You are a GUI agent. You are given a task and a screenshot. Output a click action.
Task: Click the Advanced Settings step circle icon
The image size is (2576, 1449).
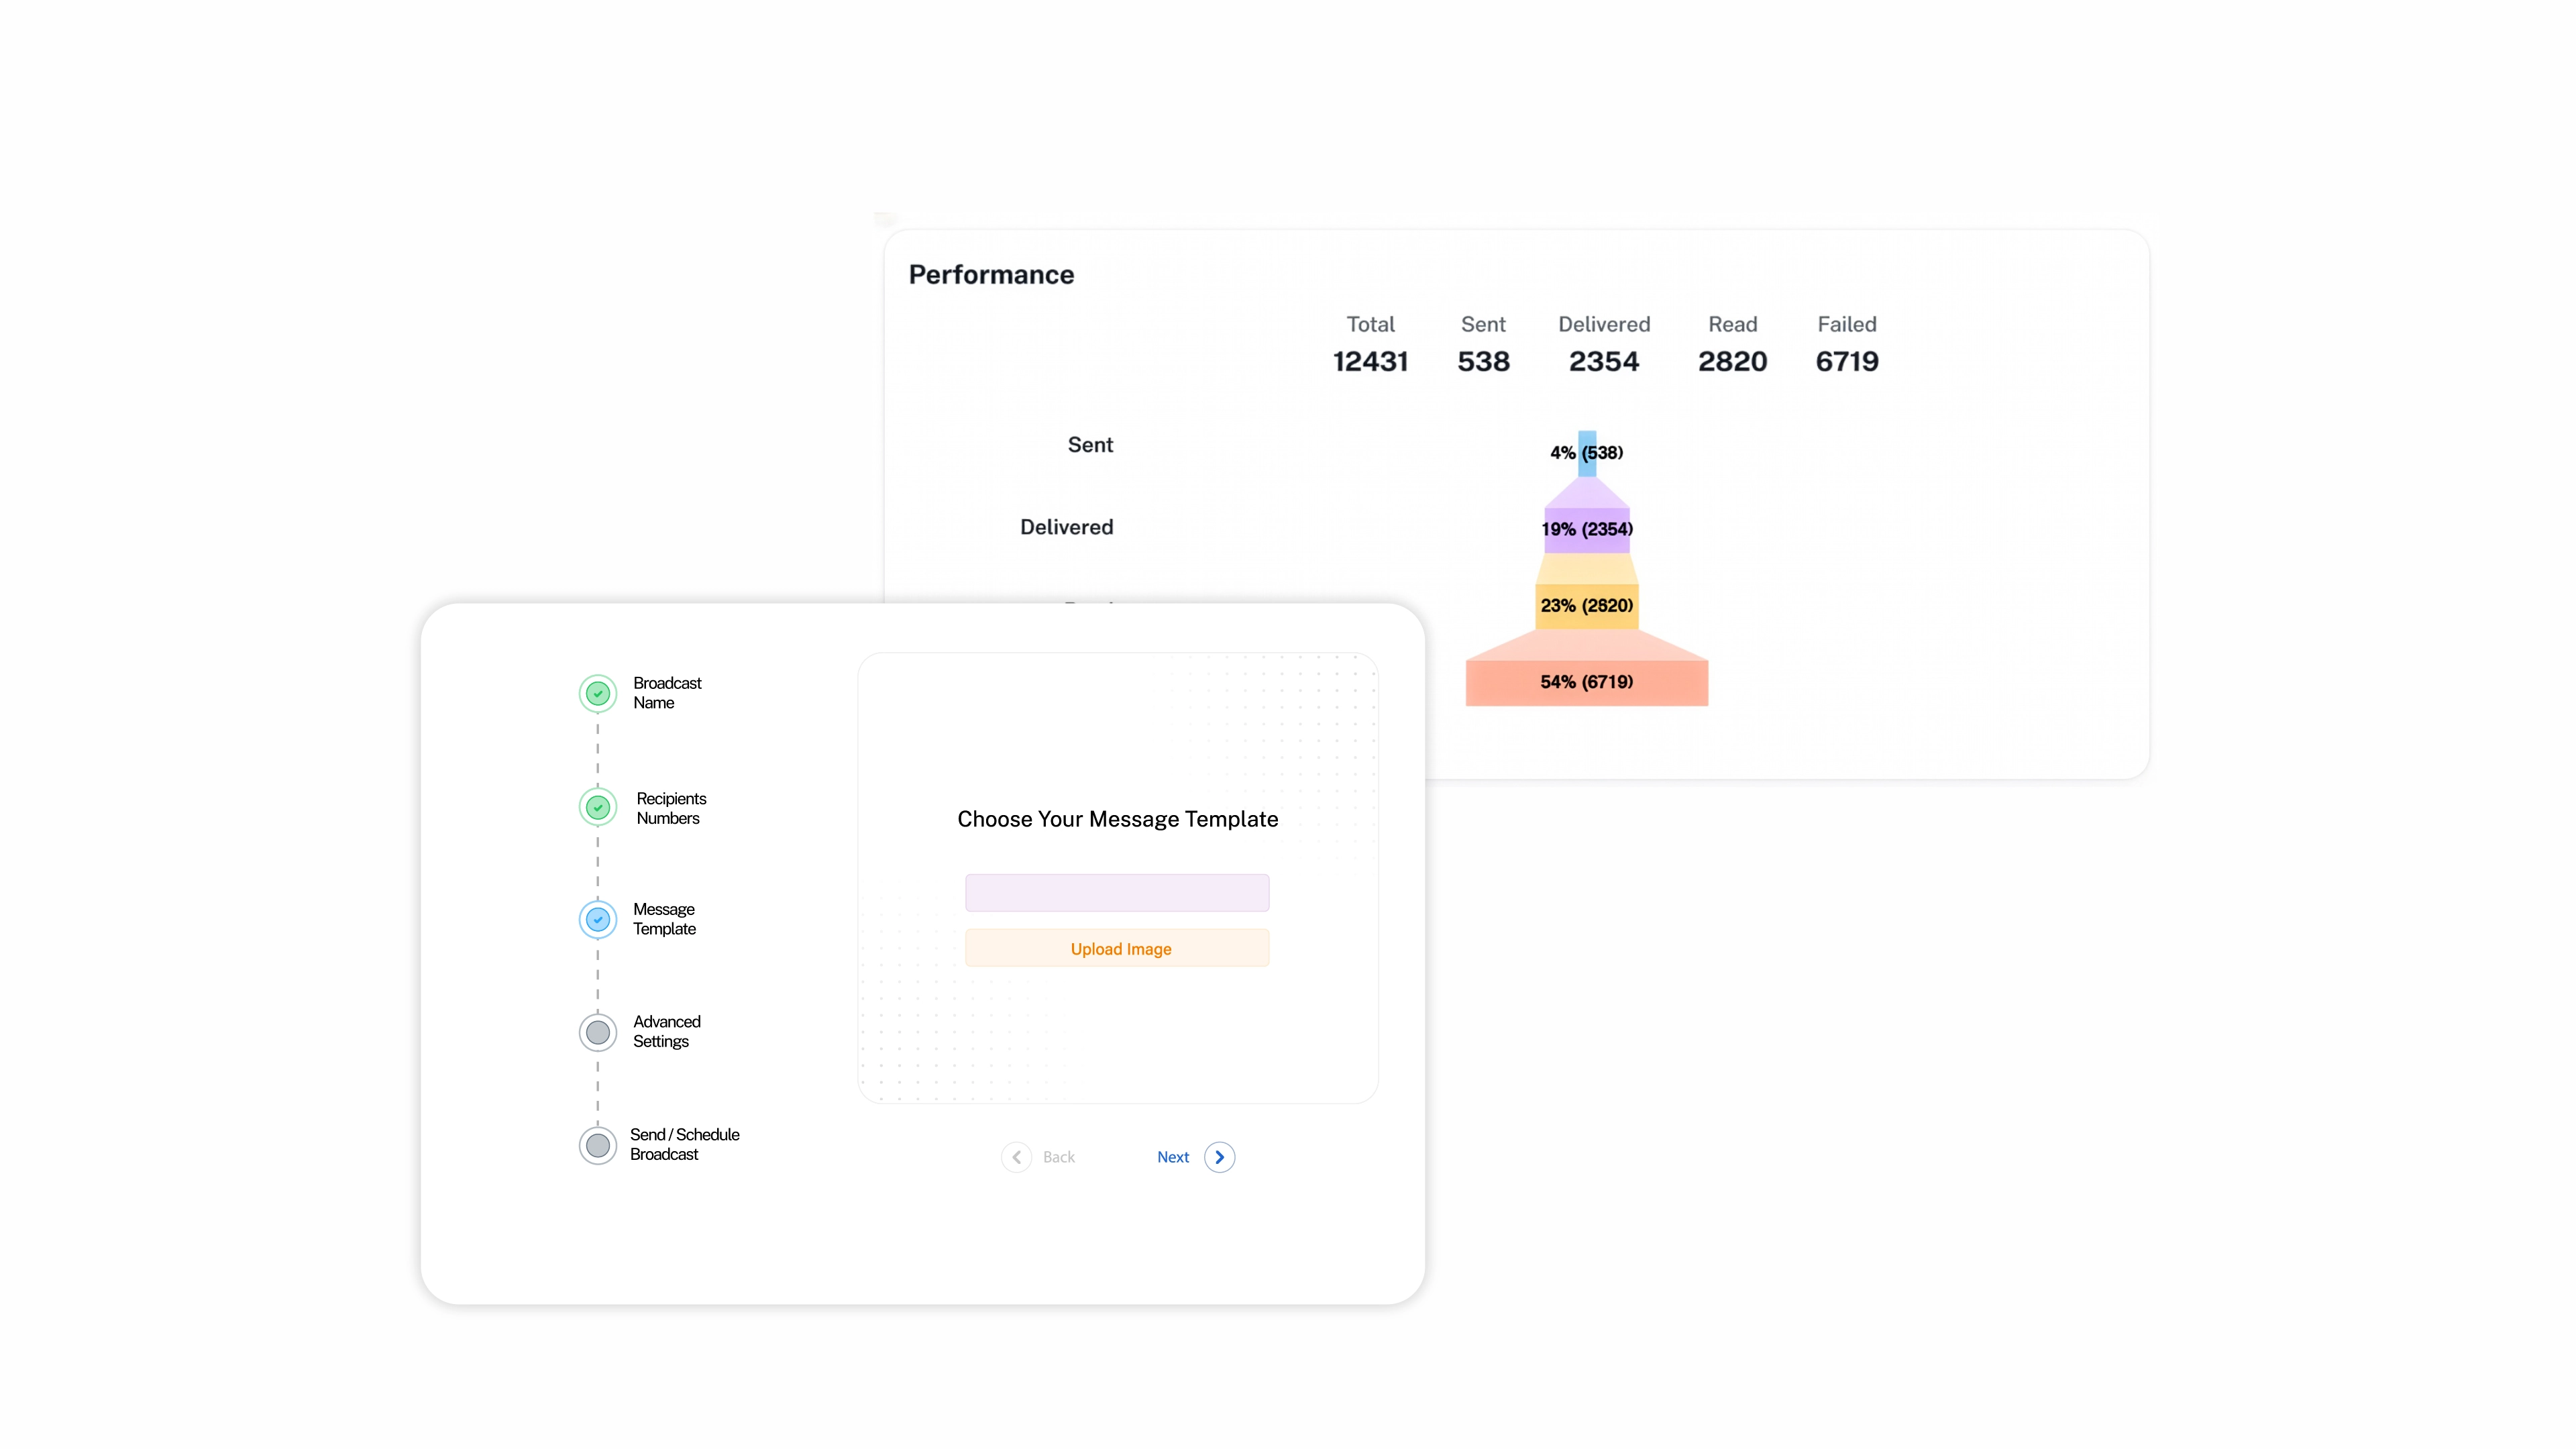click(x=598, y=1032)
